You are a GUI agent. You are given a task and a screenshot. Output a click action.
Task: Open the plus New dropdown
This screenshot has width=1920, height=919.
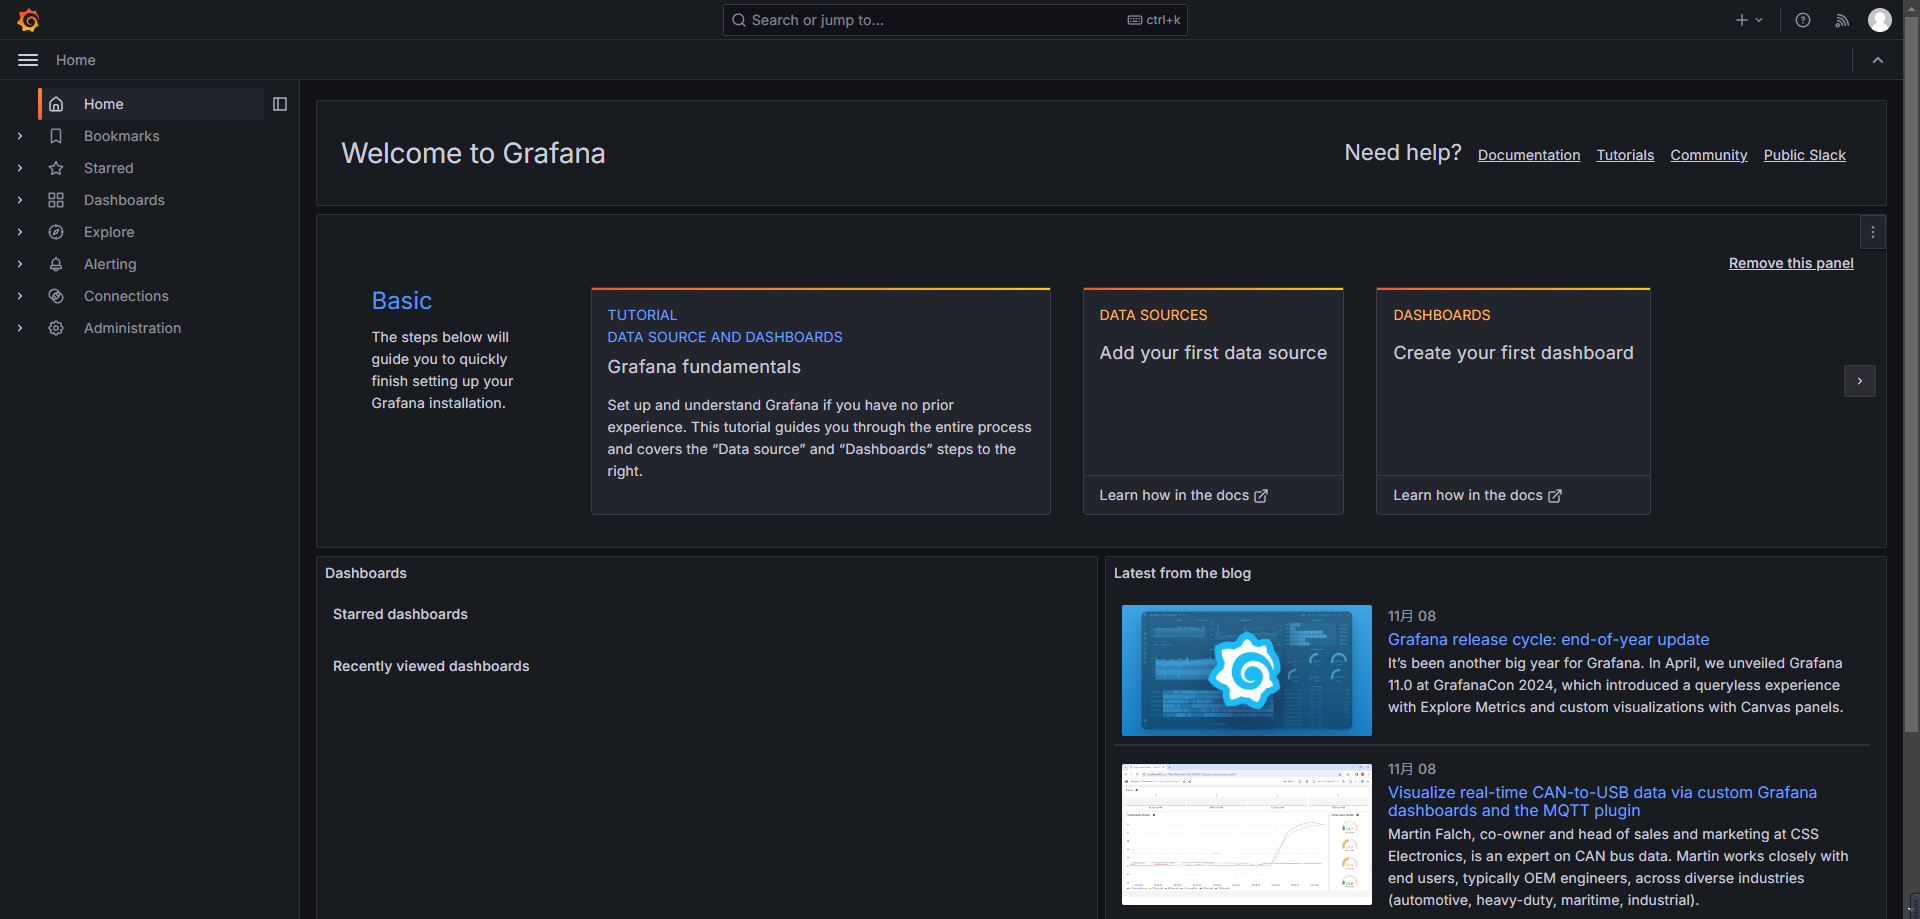(1748, 20)
